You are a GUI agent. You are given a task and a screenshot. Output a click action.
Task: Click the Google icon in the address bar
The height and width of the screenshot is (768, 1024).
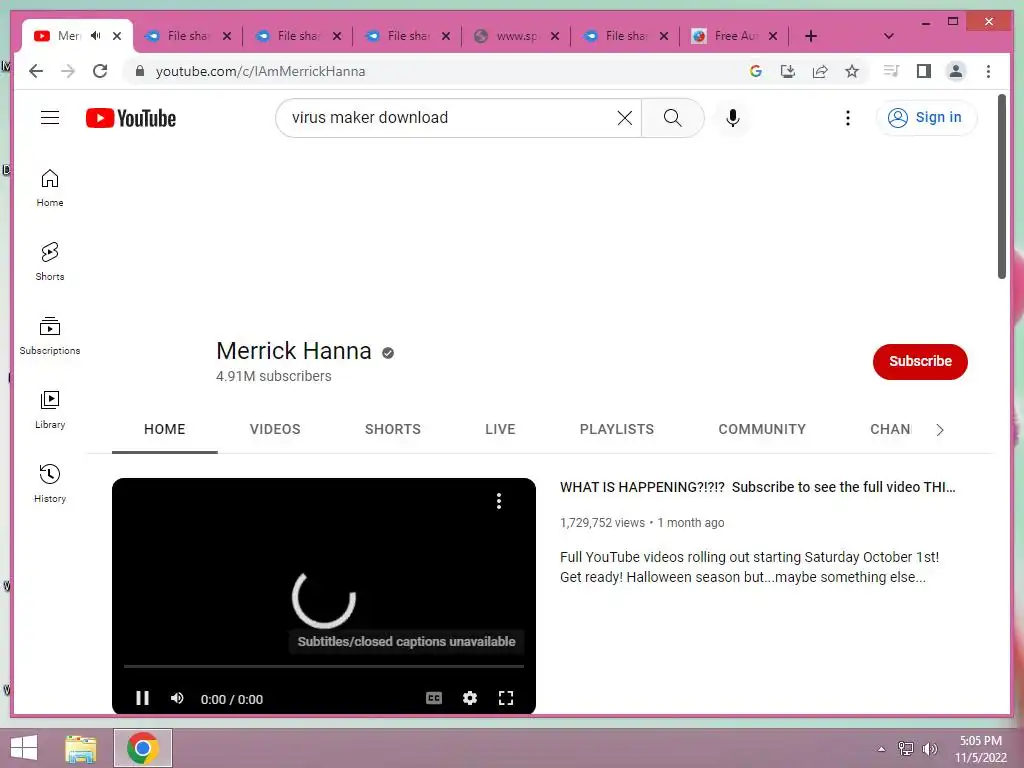coord(756,71)
